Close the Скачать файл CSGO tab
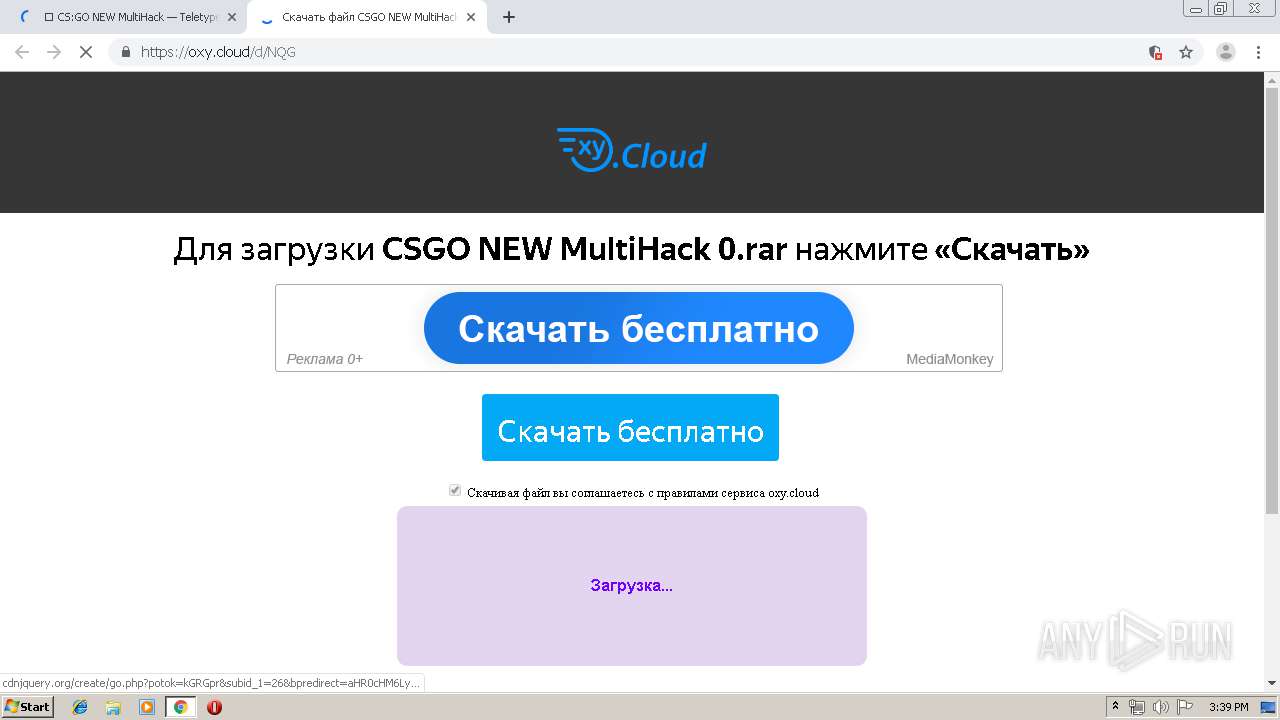The image size is (1280, 720). click(x=471, y=17)
